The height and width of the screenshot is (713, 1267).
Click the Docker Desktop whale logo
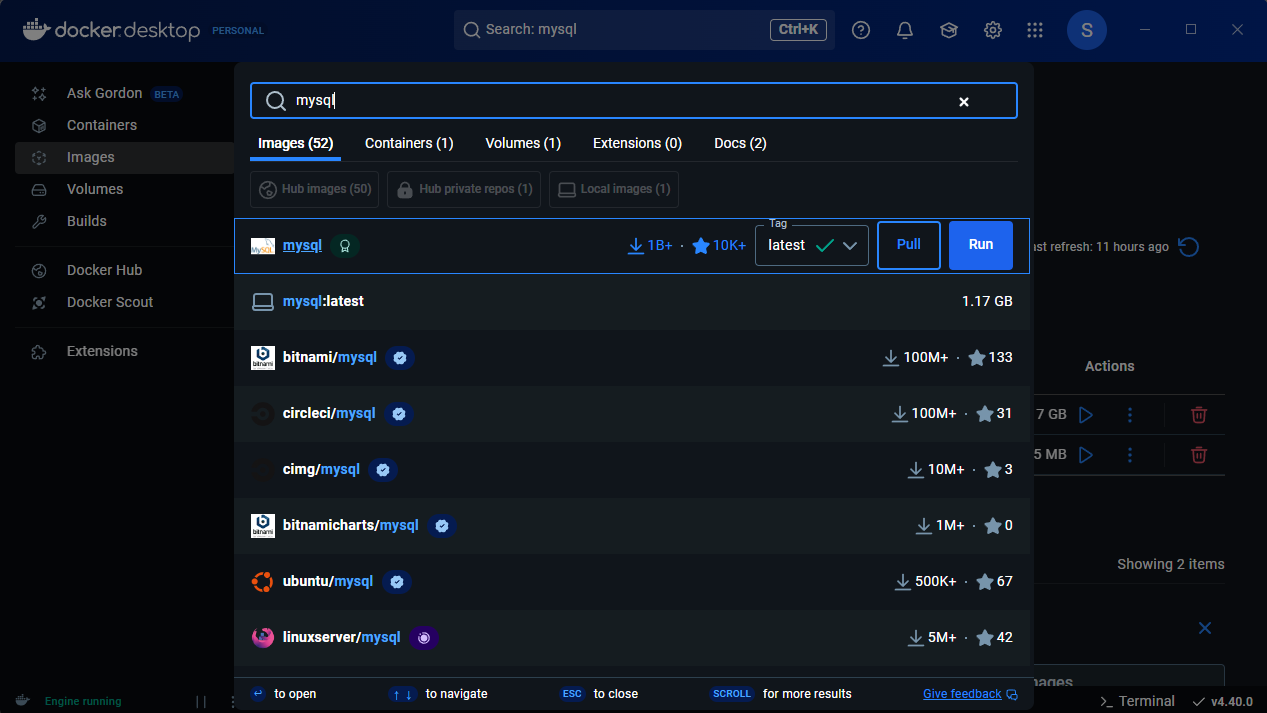[35, 30]
